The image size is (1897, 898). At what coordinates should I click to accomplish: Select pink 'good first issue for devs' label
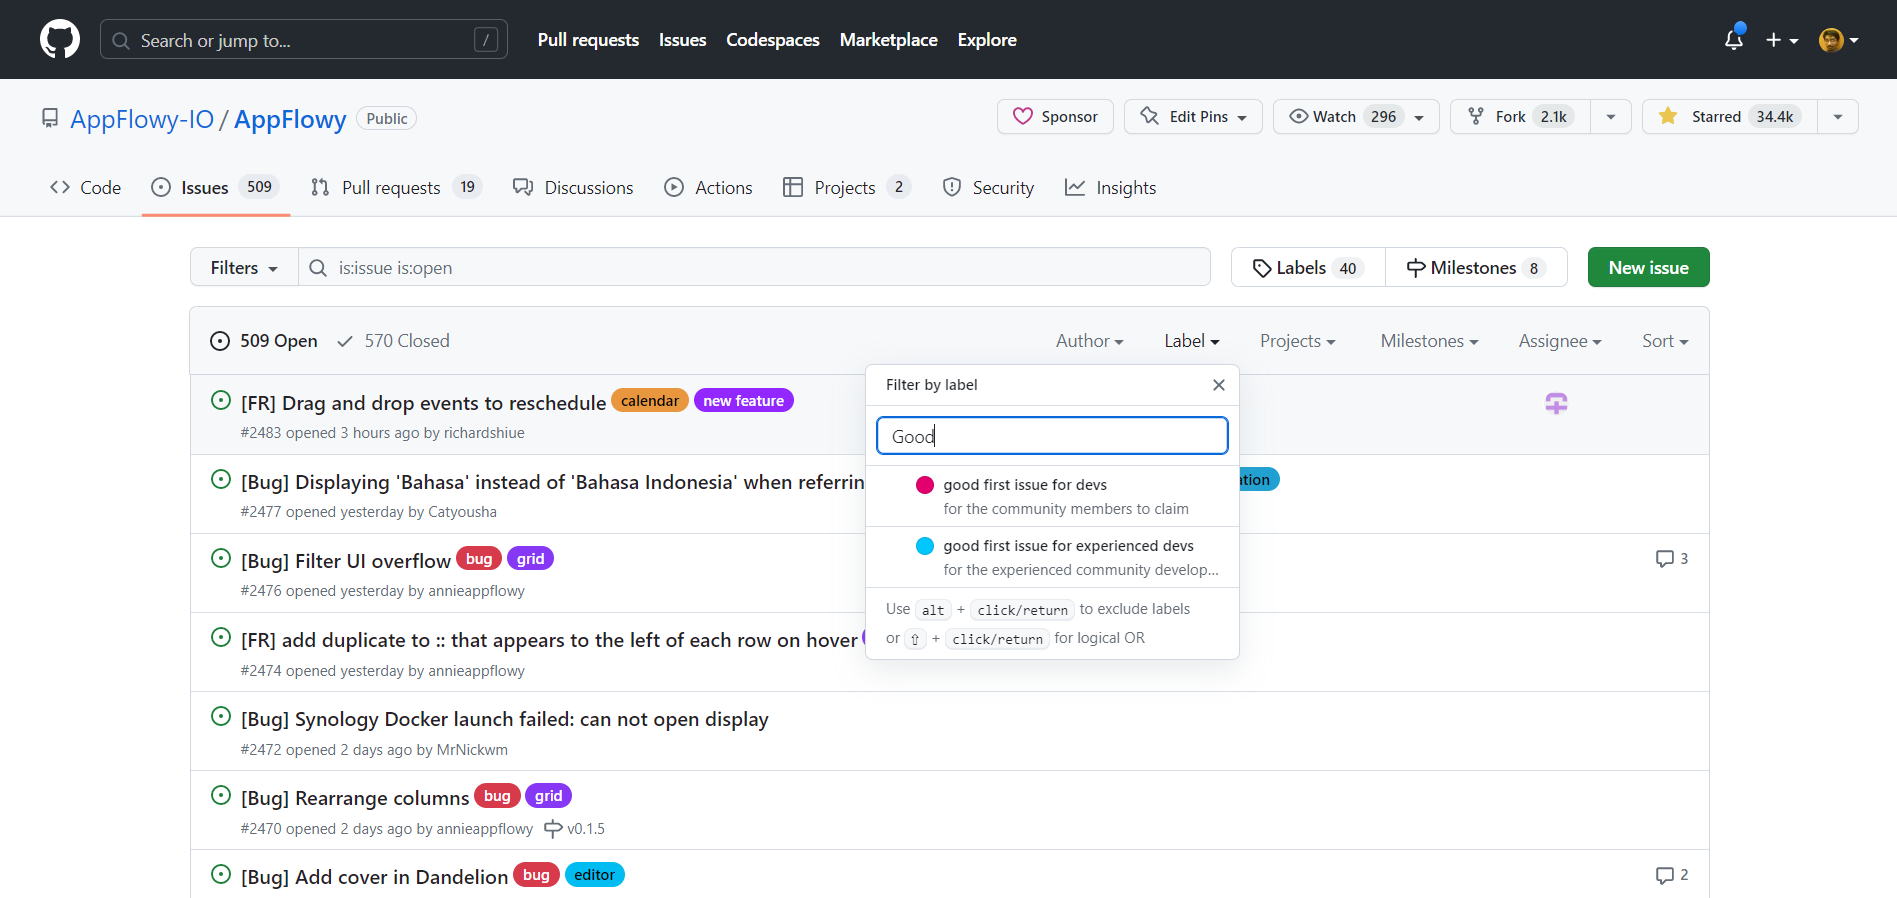pos(1052,496)
